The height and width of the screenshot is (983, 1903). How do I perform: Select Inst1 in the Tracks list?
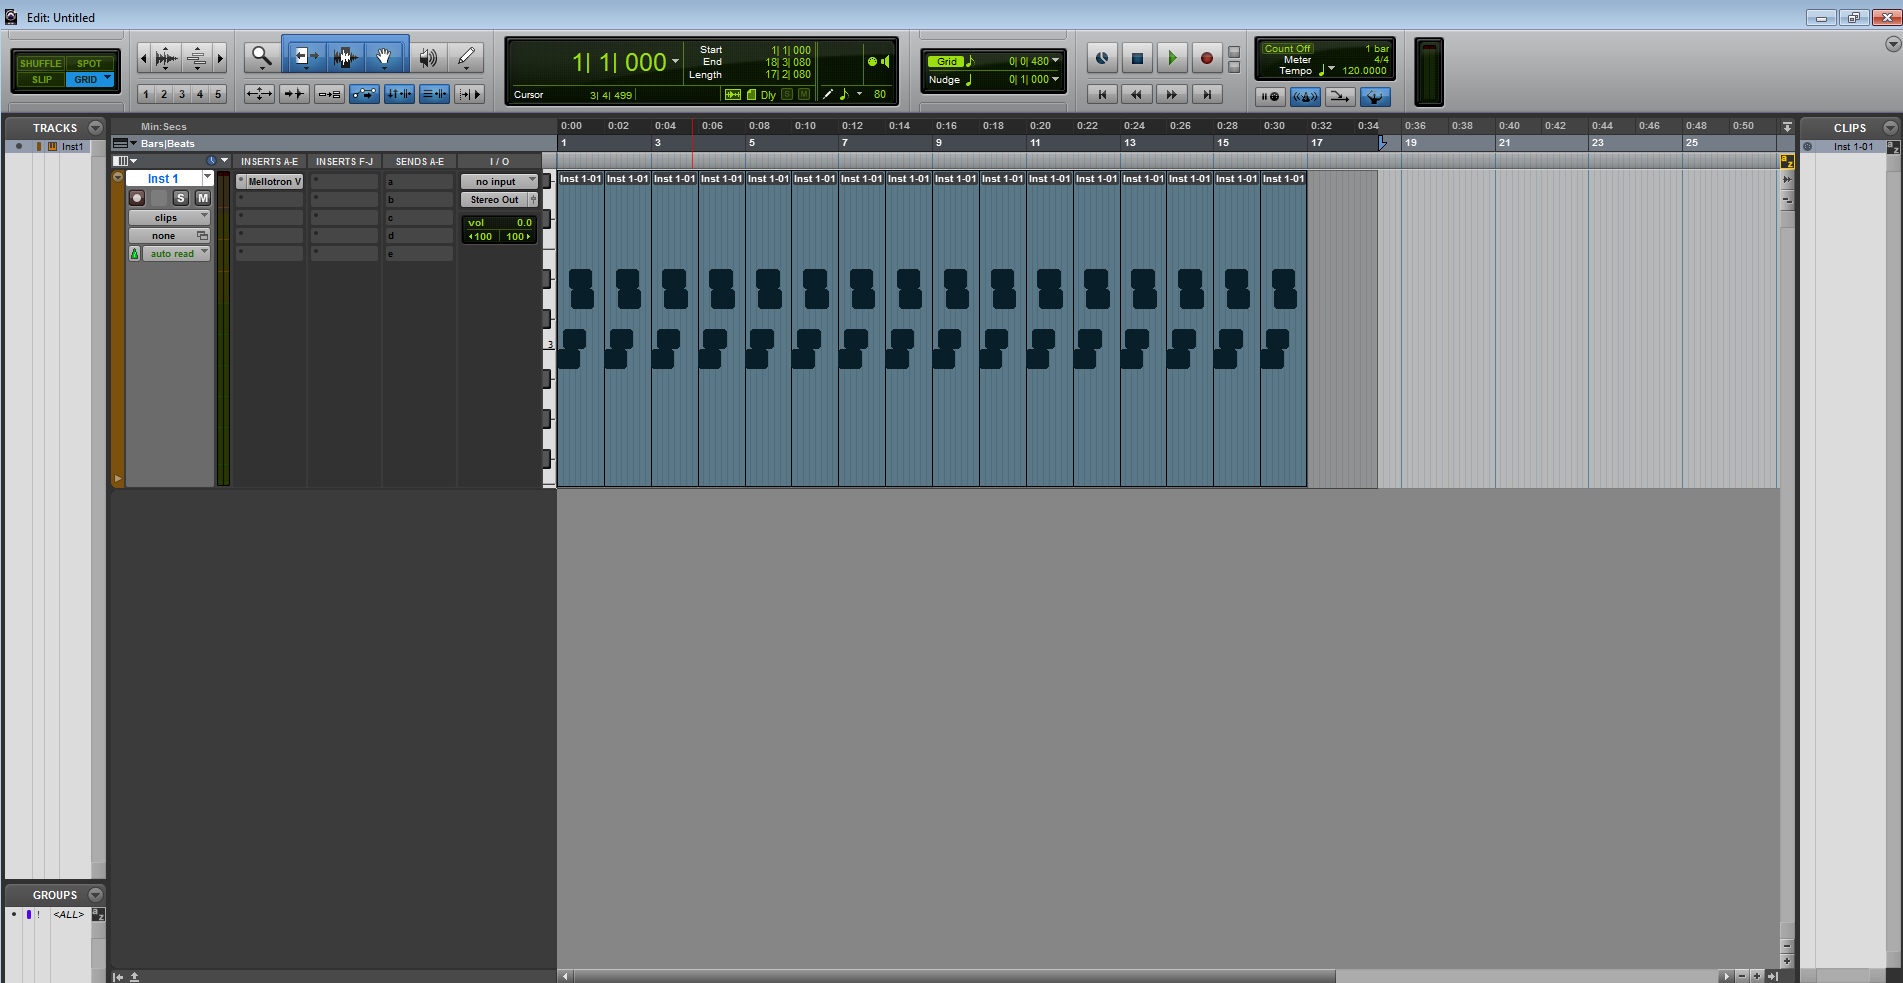click(72, 146)
